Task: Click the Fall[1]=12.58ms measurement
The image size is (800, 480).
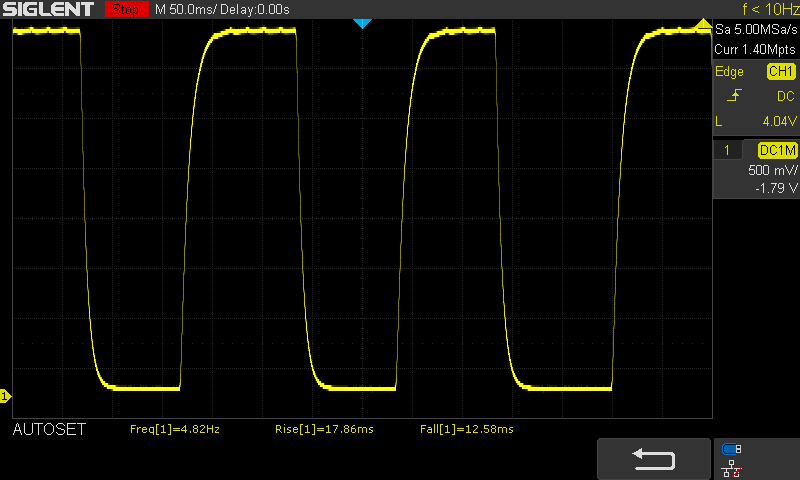Action: [467, 430]
